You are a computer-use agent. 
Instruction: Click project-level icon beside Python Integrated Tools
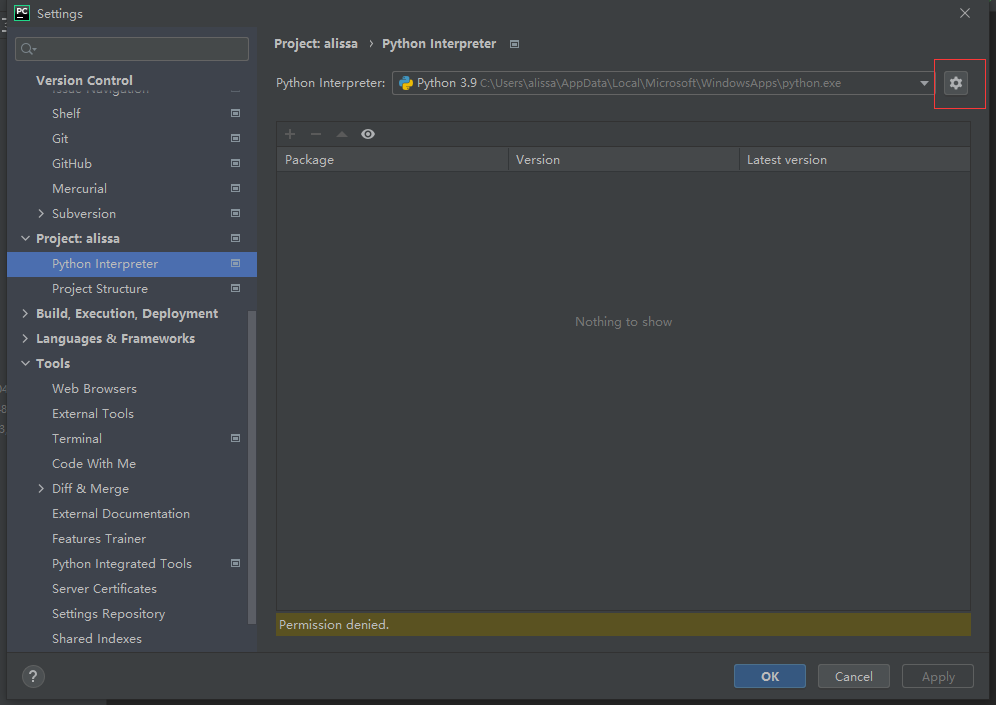click(x=236, y=563)
